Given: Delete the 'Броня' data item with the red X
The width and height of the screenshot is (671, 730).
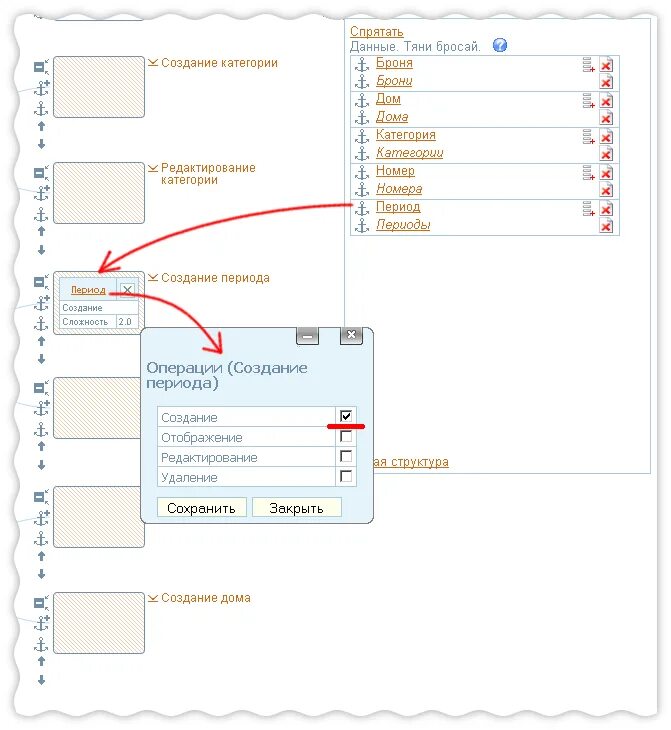Looking at the screenshot, I should click(x=606, y=65).
